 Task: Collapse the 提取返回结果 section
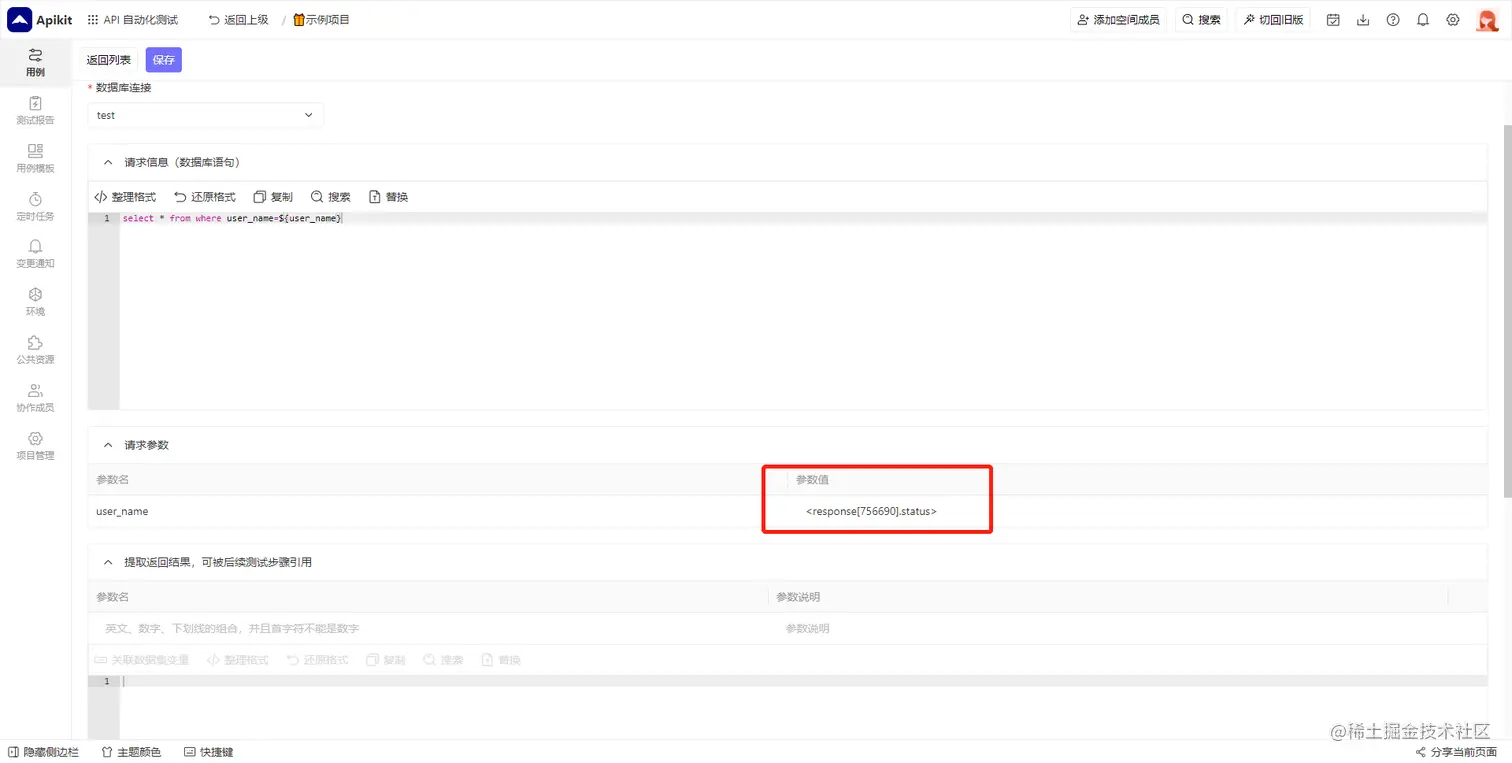tap(108, 562)
